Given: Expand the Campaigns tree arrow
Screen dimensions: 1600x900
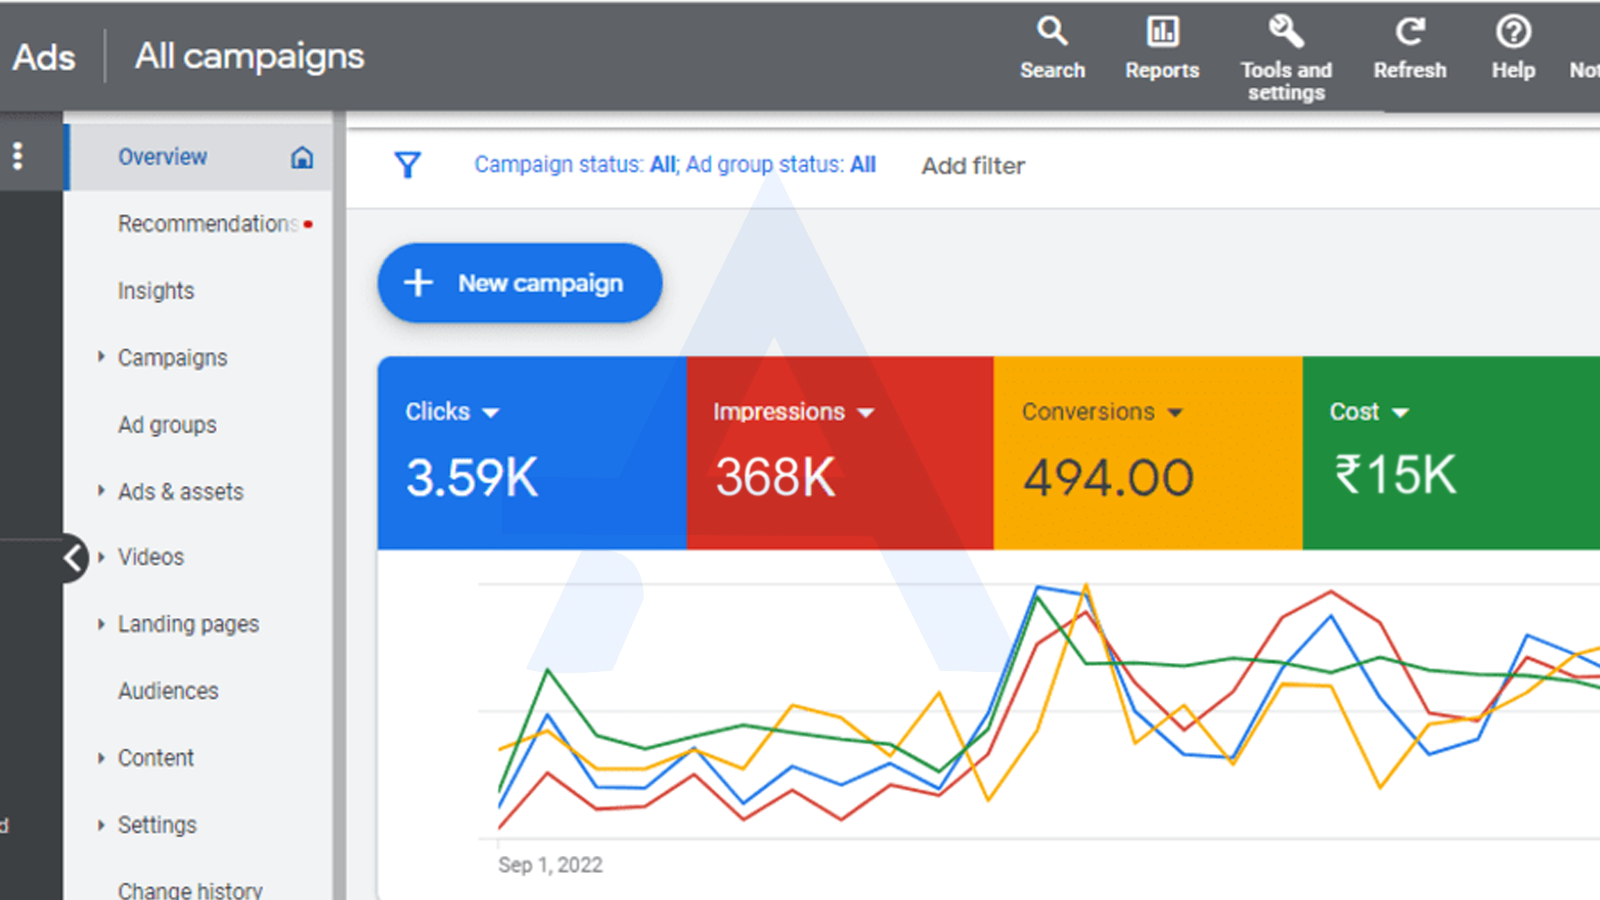Looking at the screenshot, I should [101, 357].
